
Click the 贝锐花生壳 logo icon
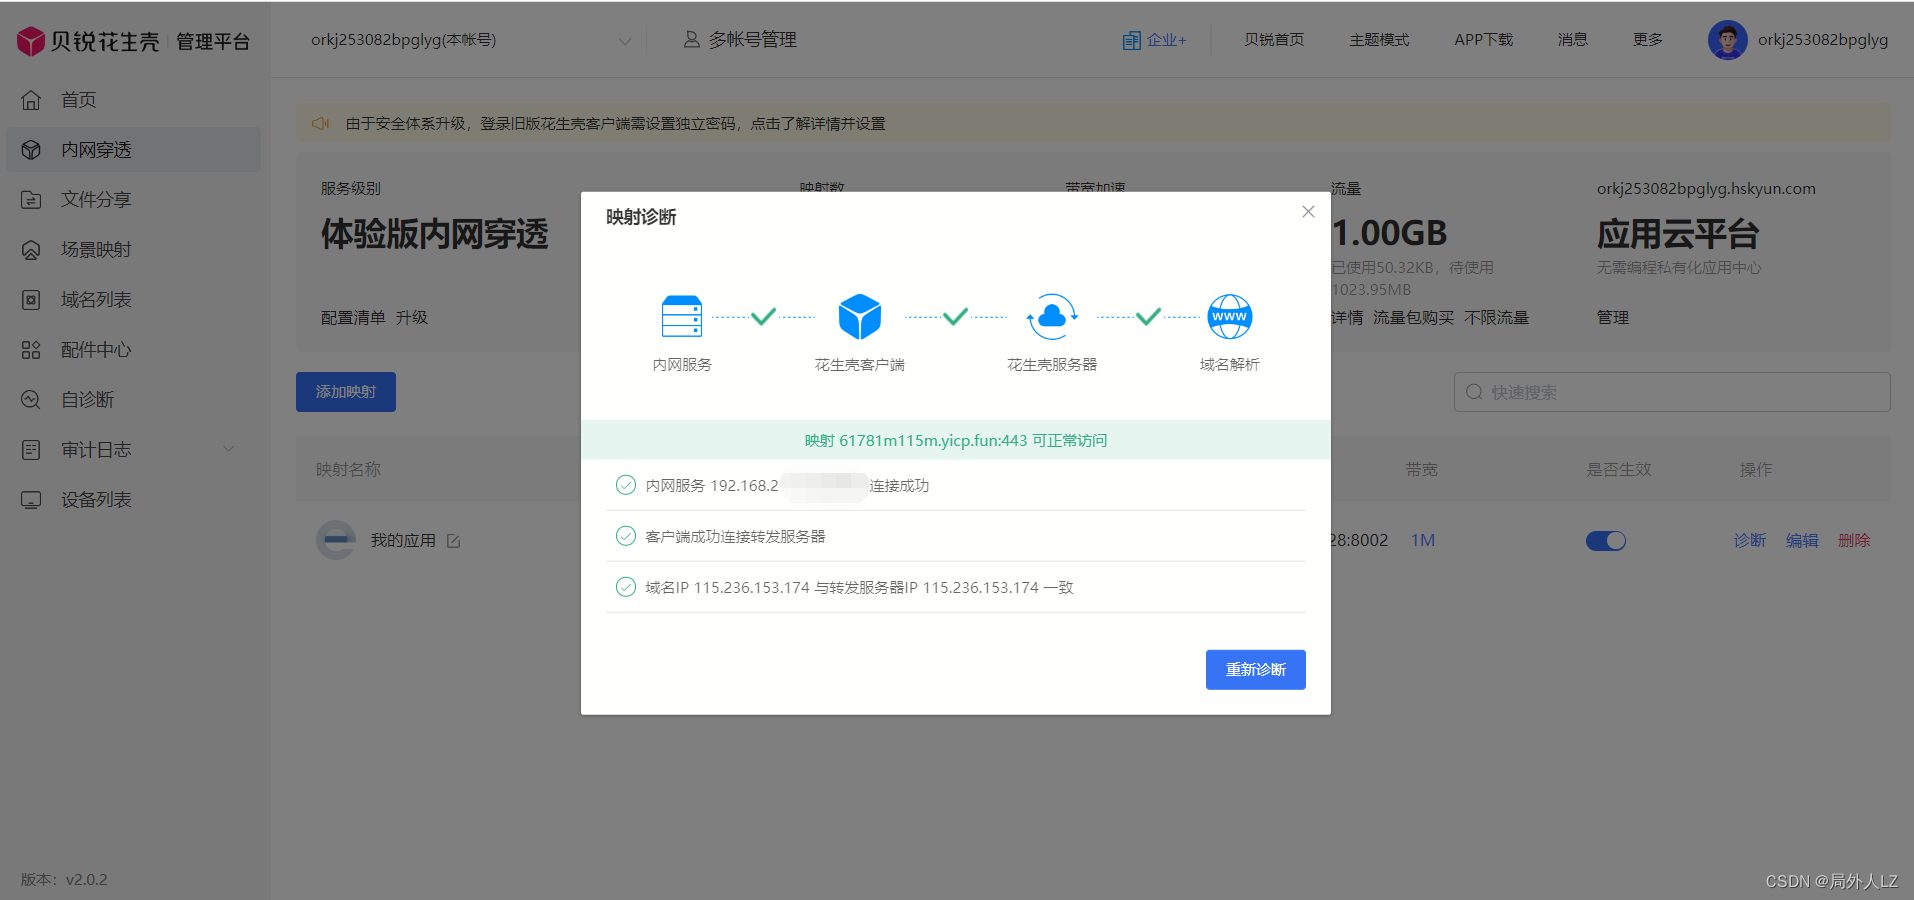[x=31, y=41]
